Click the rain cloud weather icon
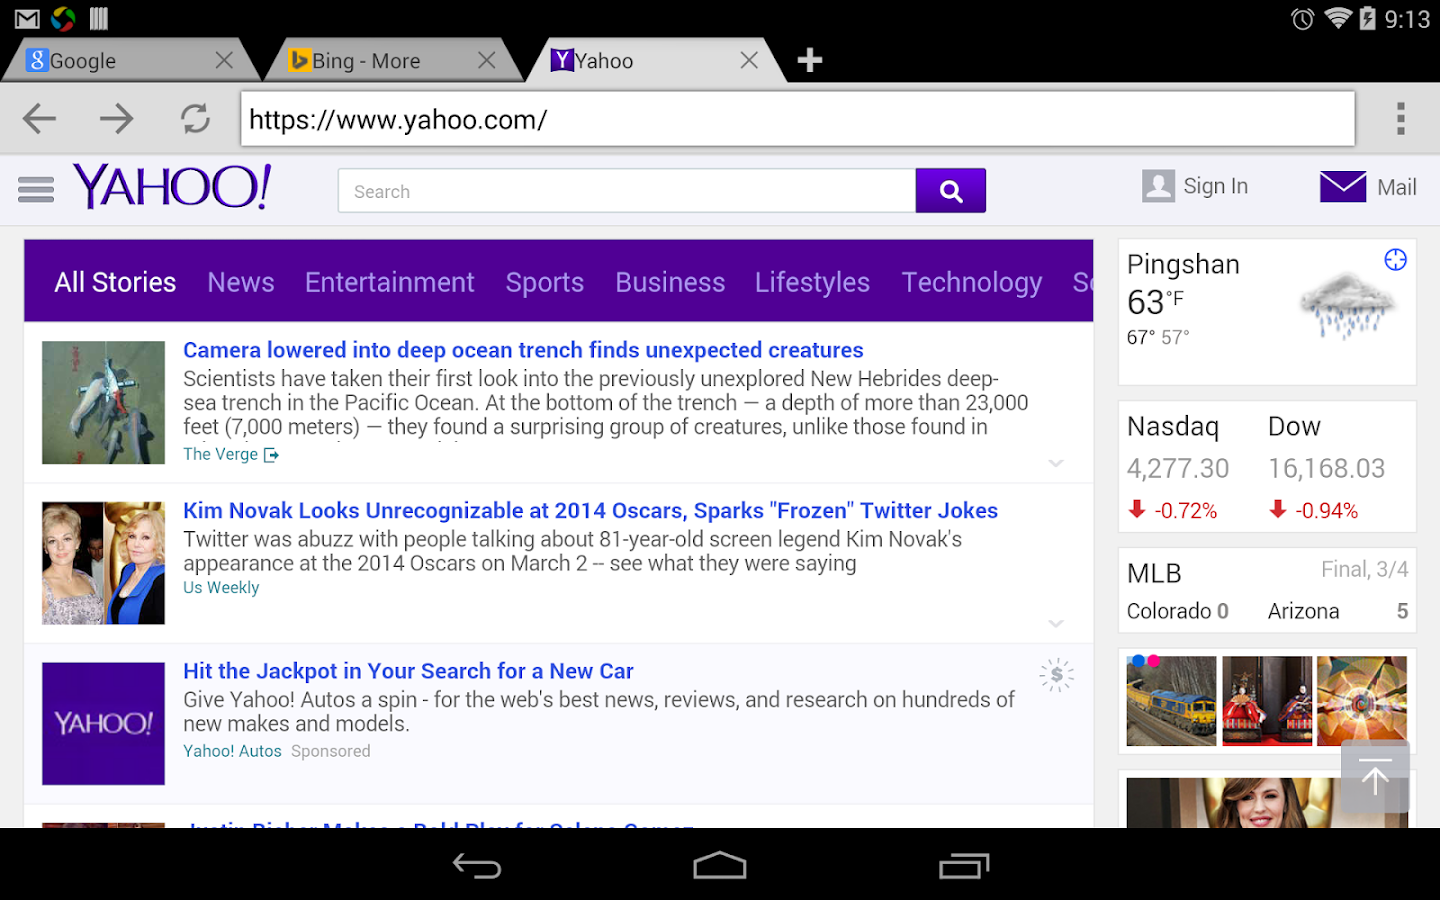 1347,306
